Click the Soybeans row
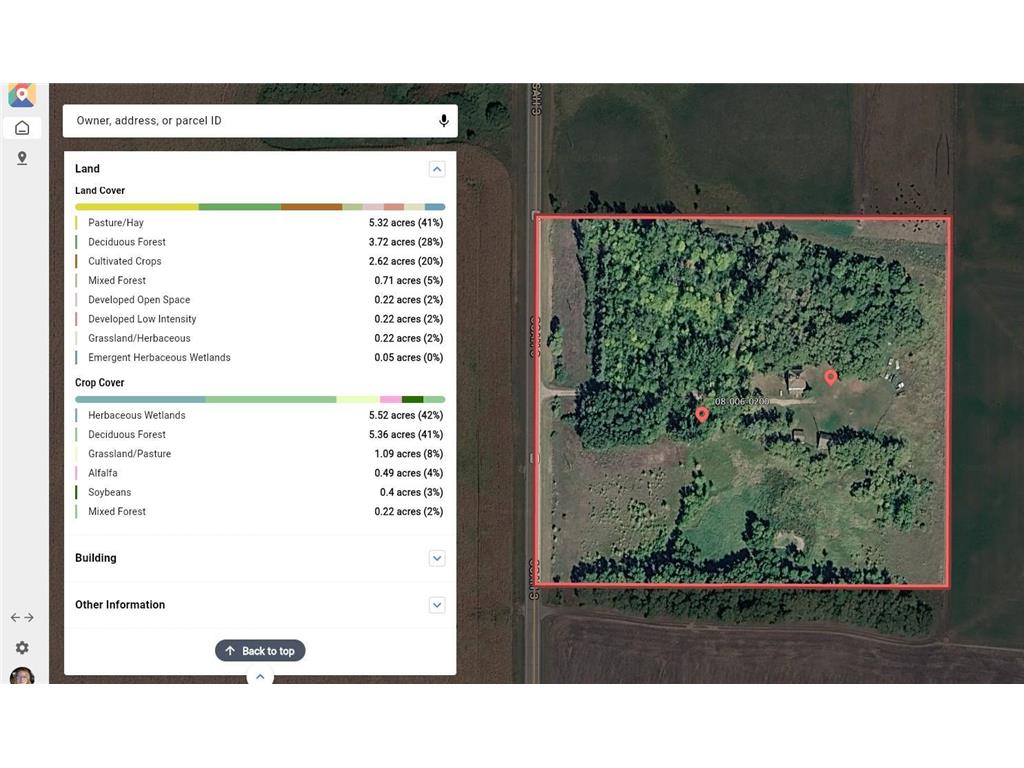 (x=259, y=492)
